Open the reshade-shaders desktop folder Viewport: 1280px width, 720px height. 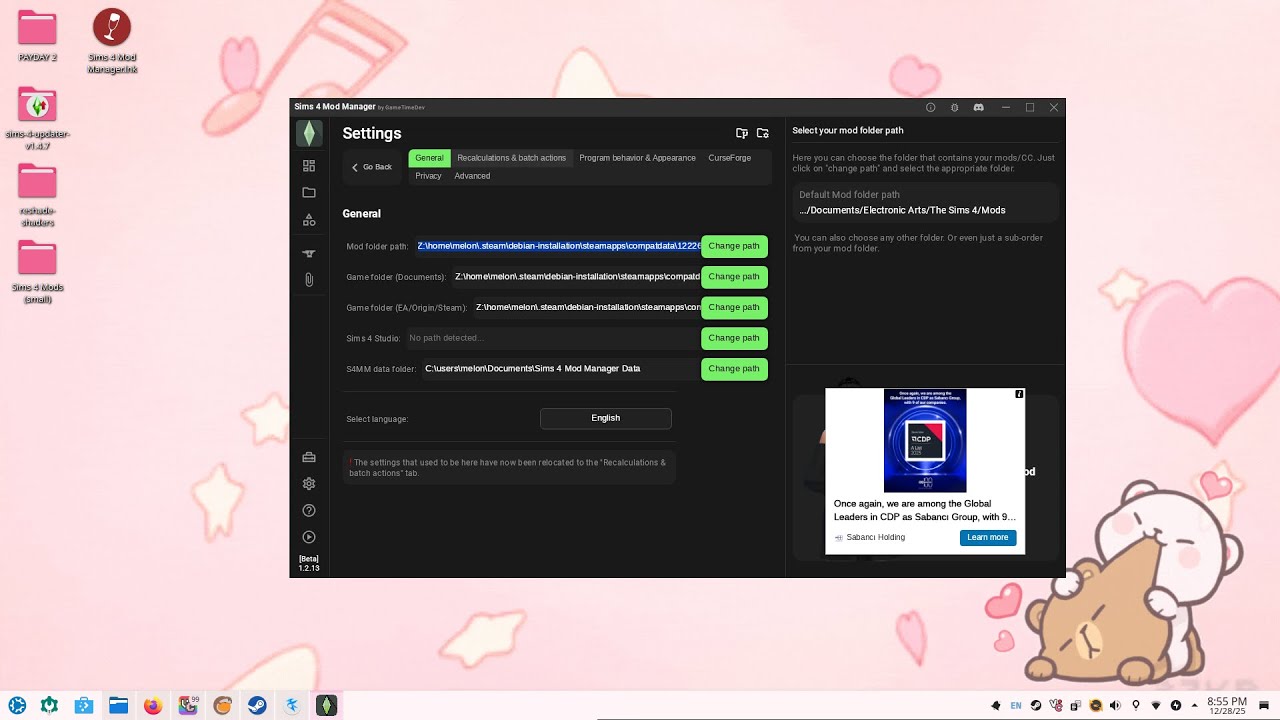[37, 195]
